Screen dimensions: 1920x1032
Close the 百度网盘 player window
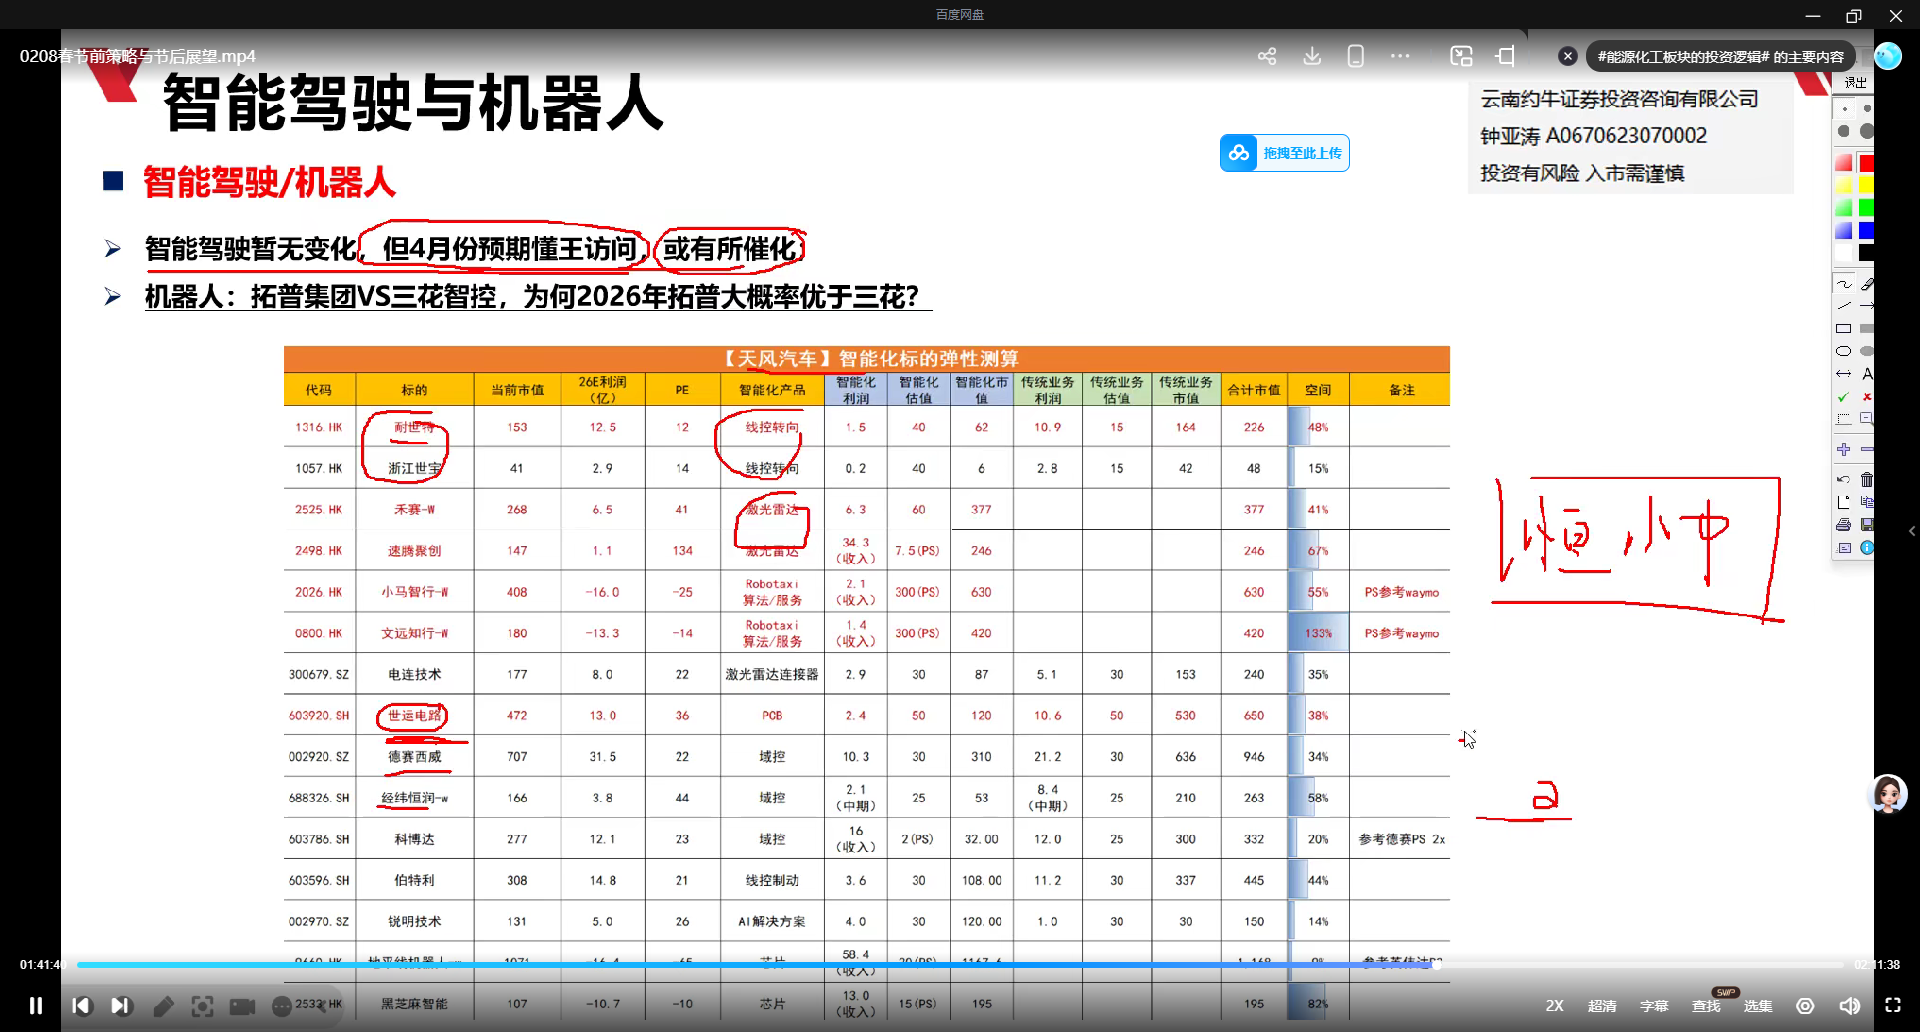click(x=1896, y=15)
